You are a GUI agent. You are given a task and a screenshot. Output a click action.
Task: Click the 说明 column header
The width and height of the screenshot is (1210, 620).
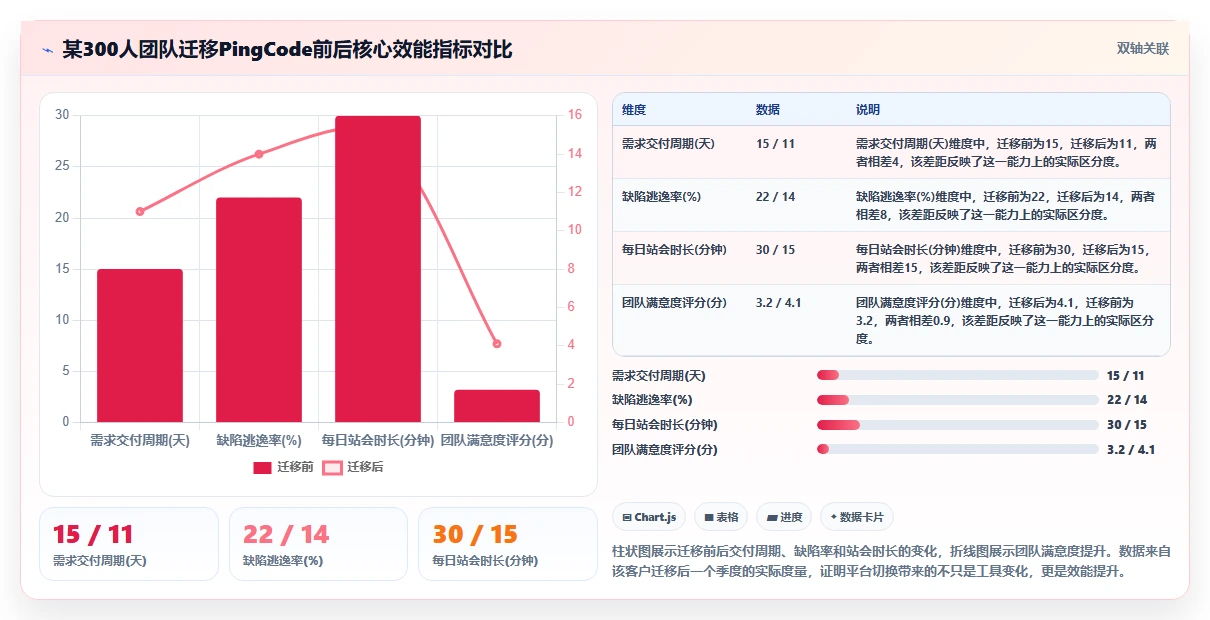tap(868, 109)
